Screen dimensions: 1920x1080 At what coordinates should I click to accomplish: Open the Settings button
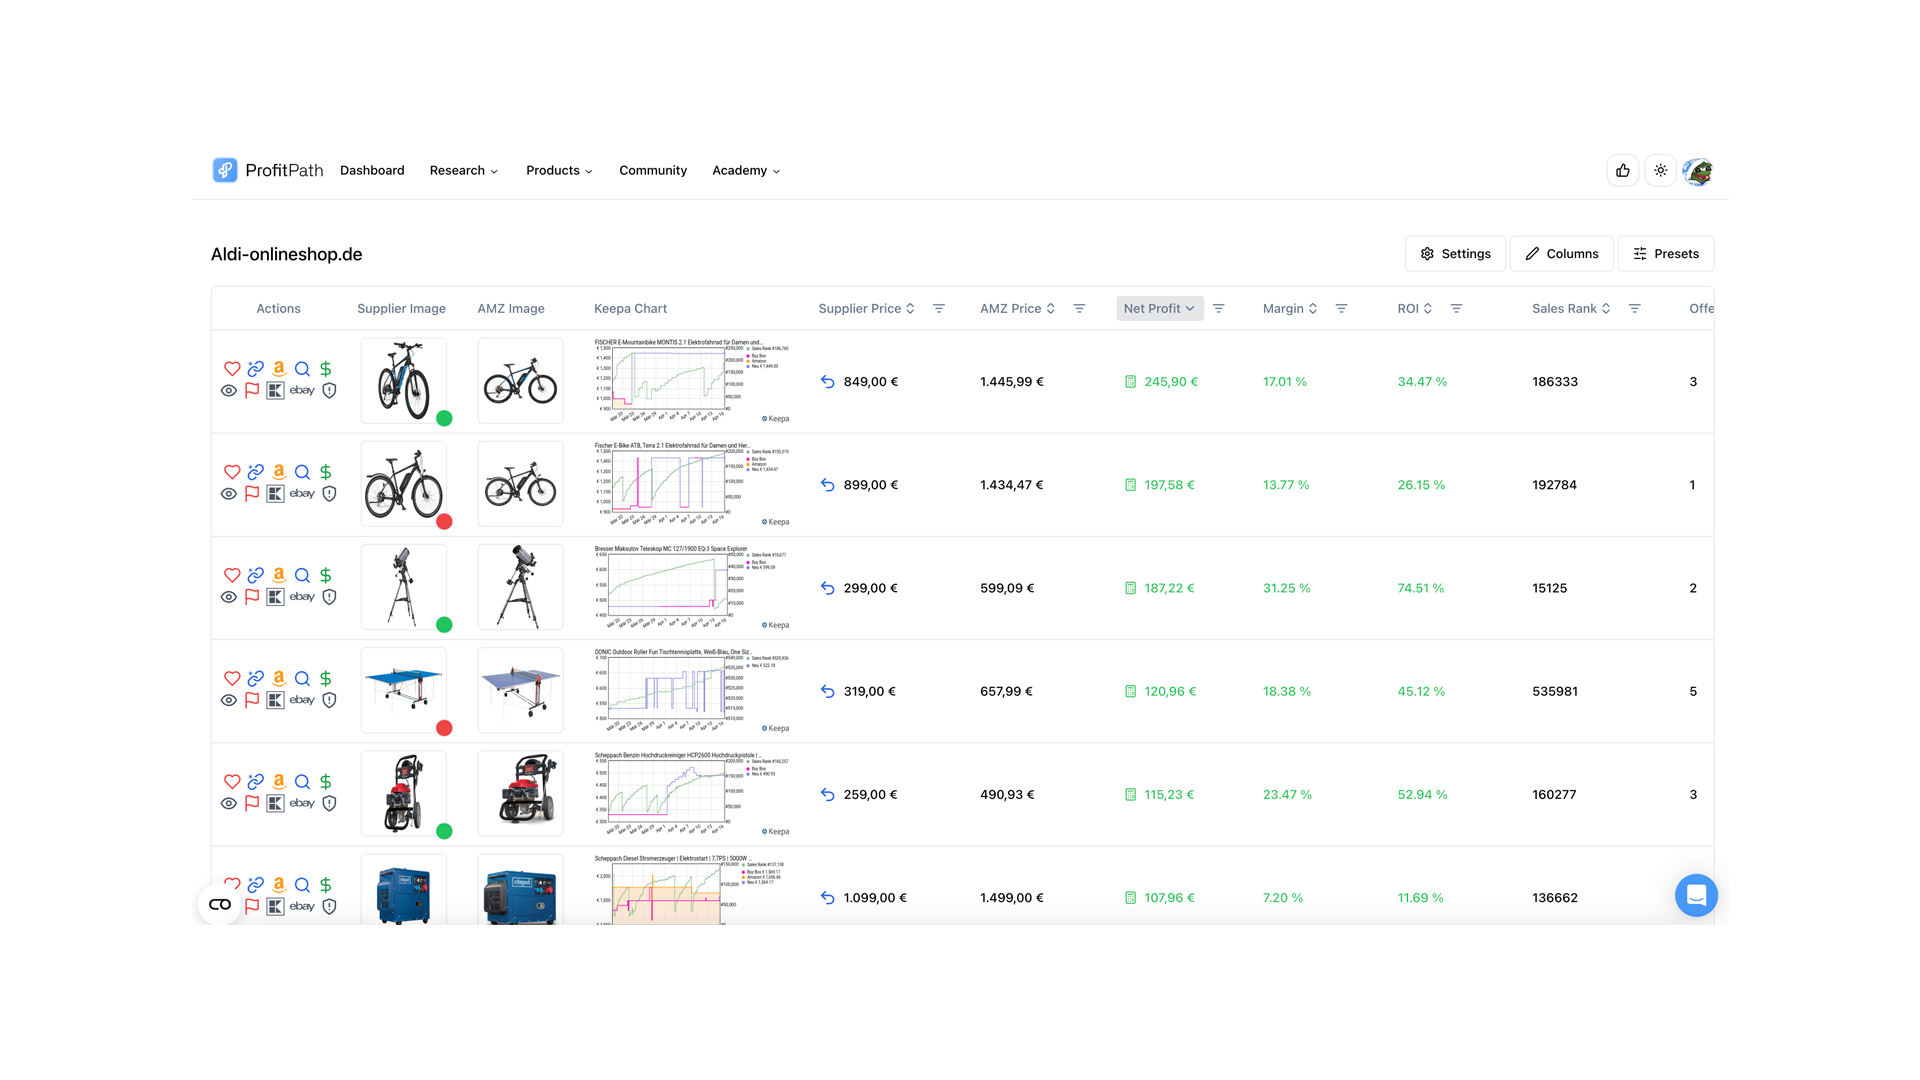coord(1456,254)
